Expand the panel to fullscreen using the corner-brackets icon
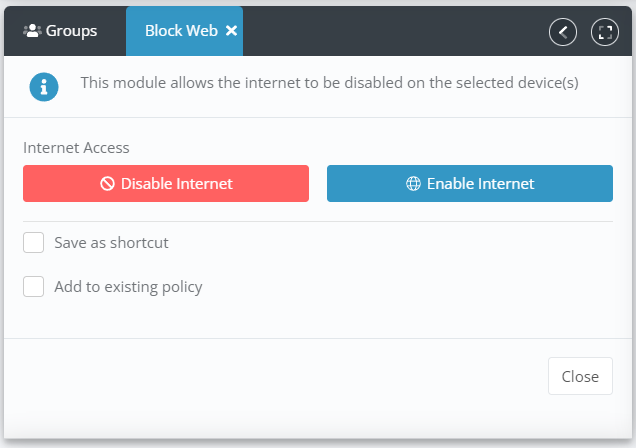 (x=605, y=32)
